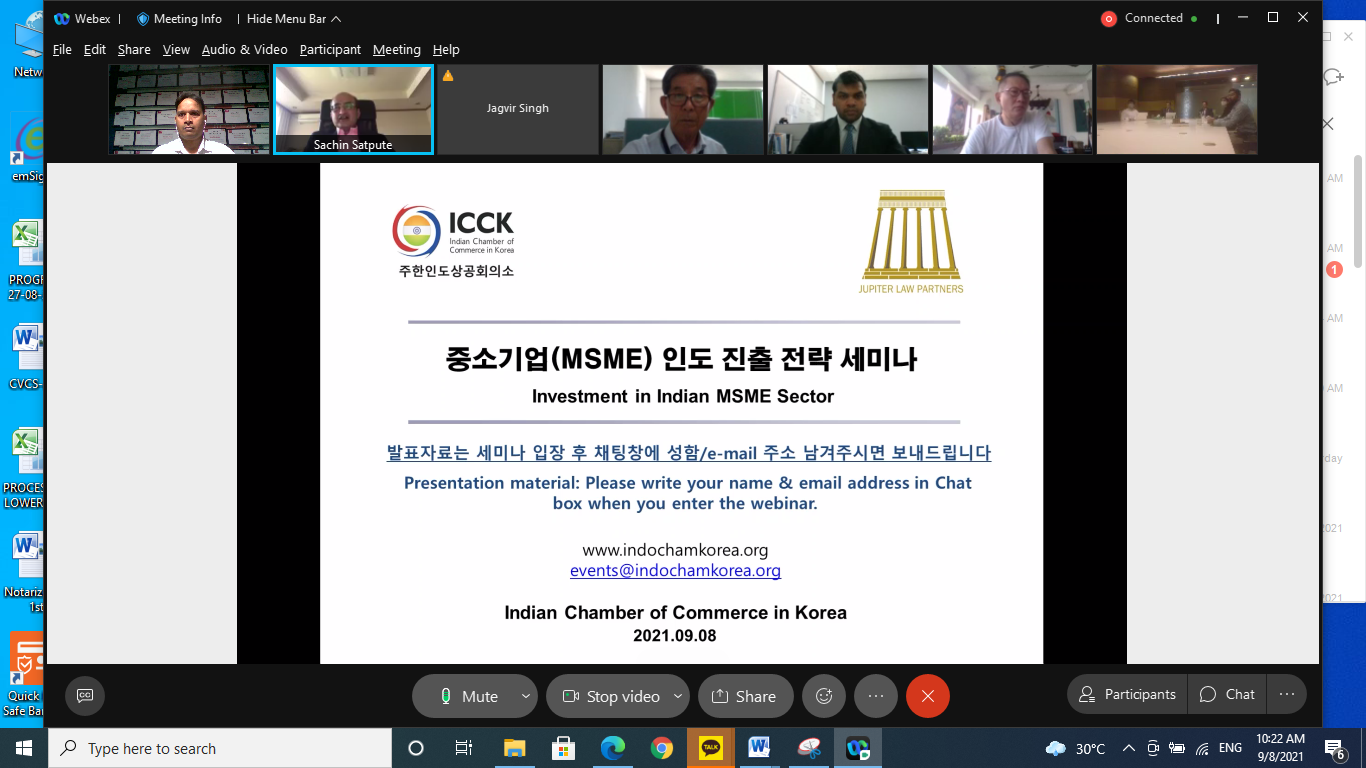
Task: Mute the microphone in Webex
Action: pyautogui.click(x=469, y=696)
